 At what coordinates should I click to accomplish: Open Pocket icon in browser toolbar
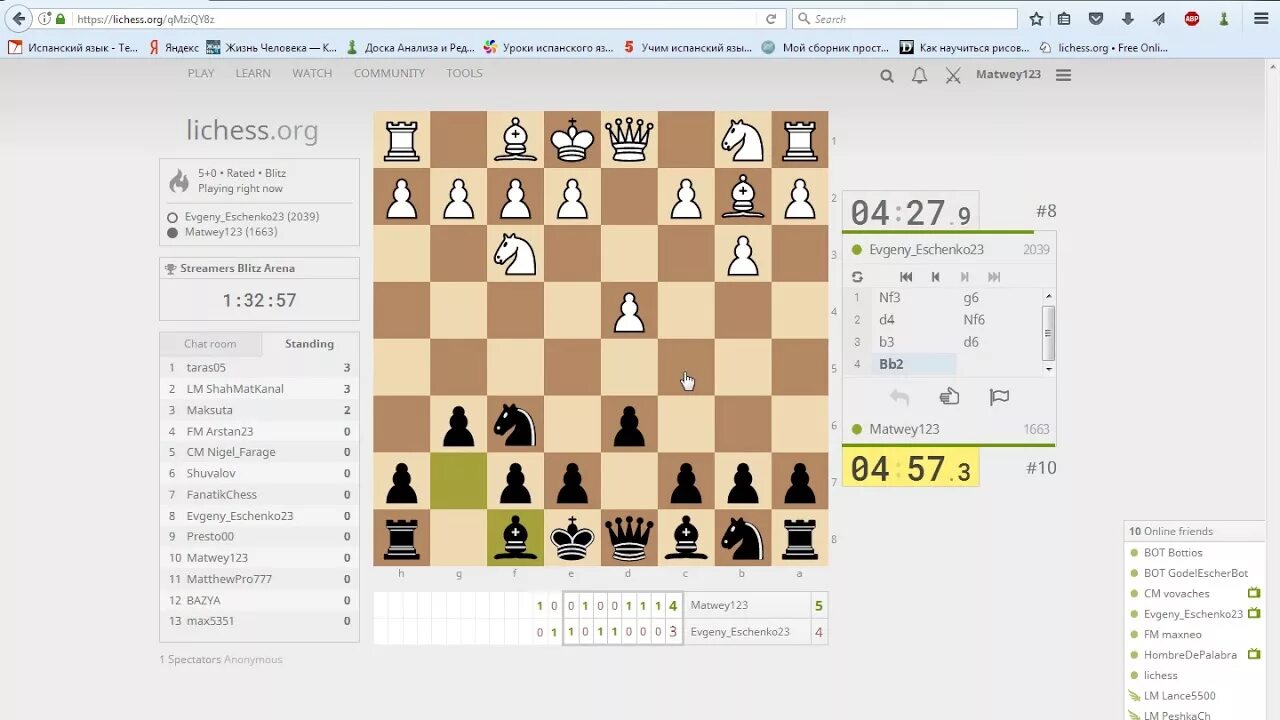1096,19
